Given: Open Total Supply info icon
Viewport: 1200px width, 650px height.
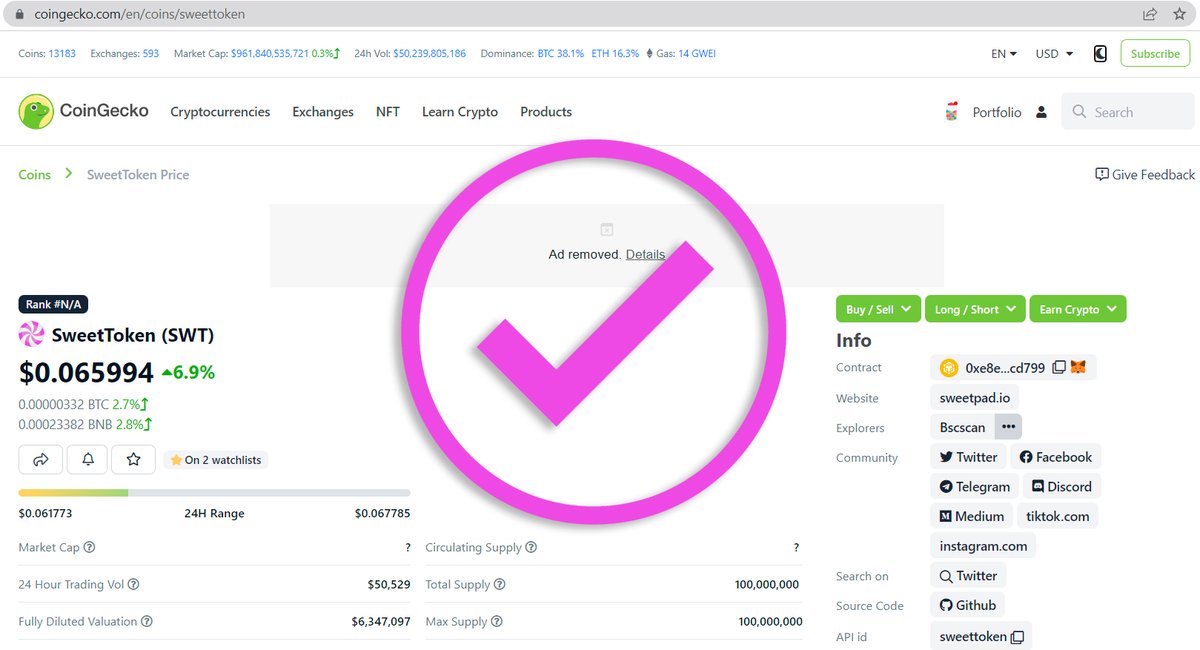Looking at the screenshot, I should point(500,585).
